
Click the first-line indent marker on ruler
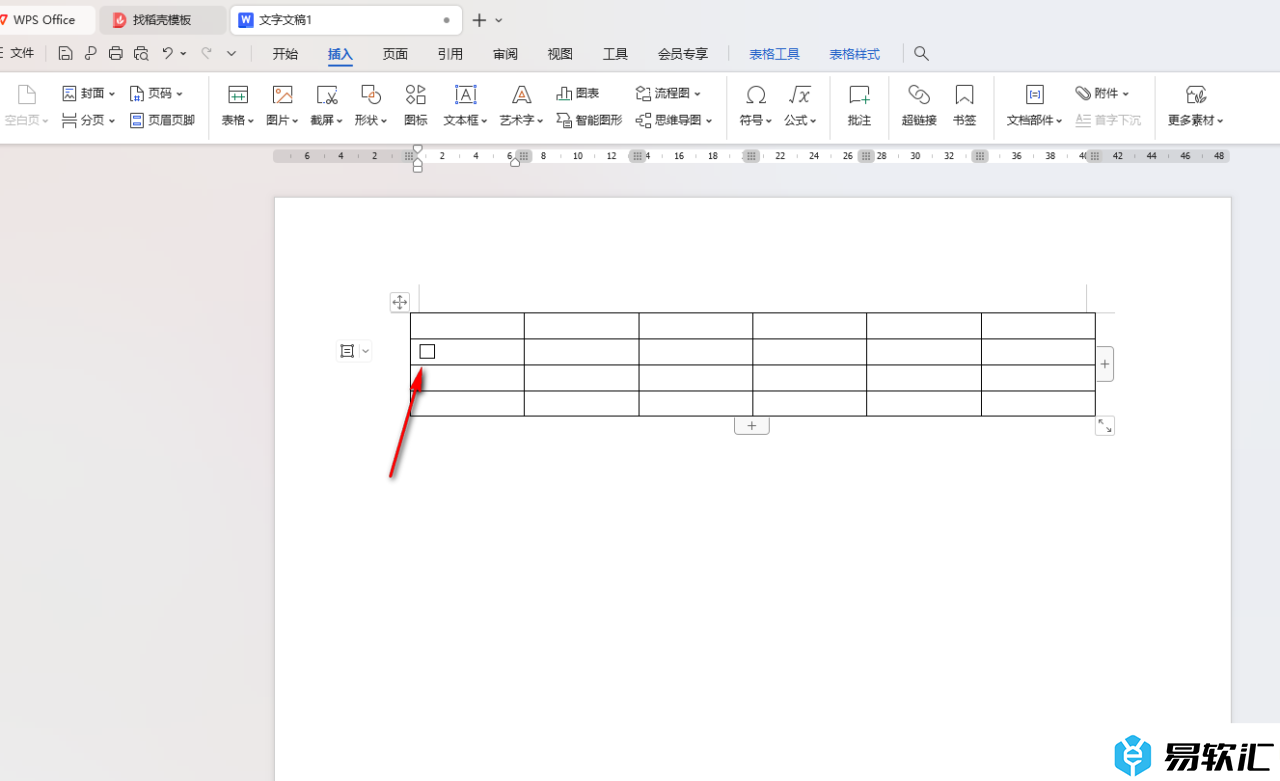coord(418,149)
